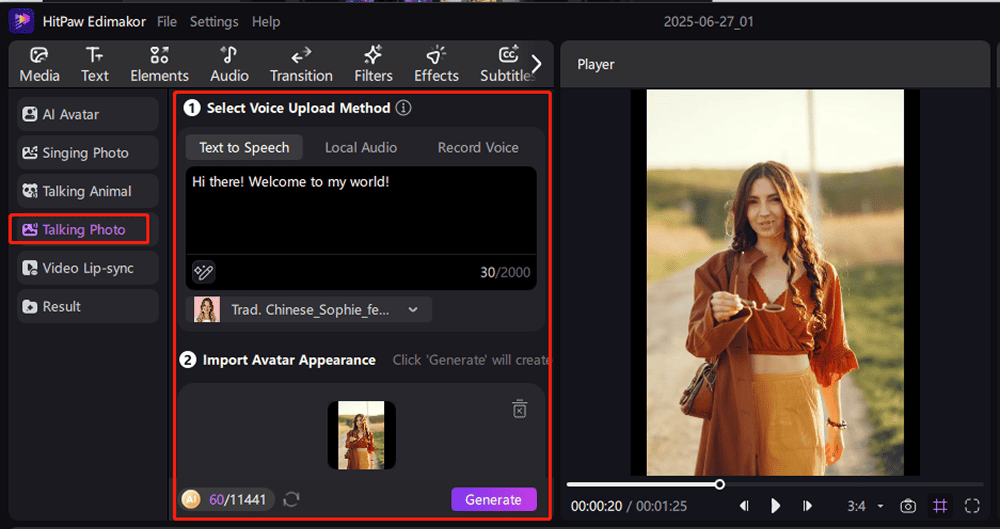Click the HitPaw Edimakor logo icon
Screen dimensions: 1000x529
coord(21,21)
